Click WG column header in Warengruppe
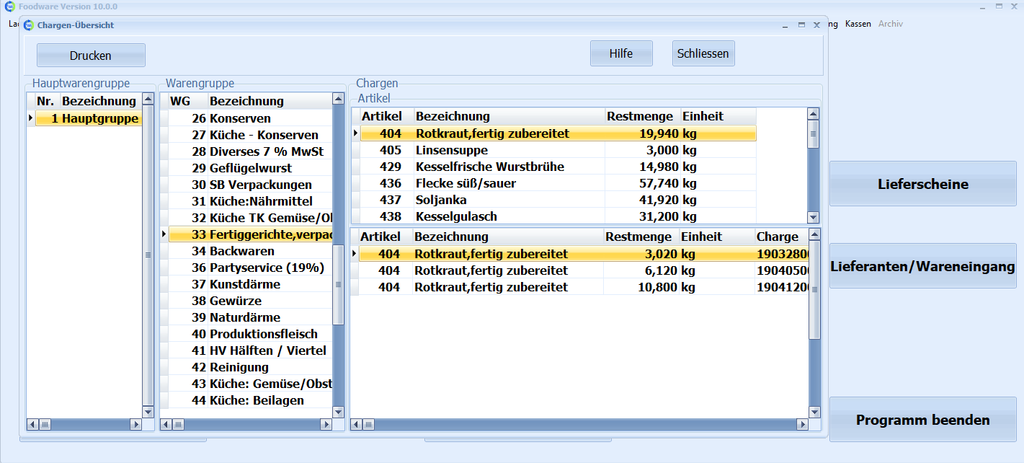Screen dimensions: 1024x463 (187, 101)
